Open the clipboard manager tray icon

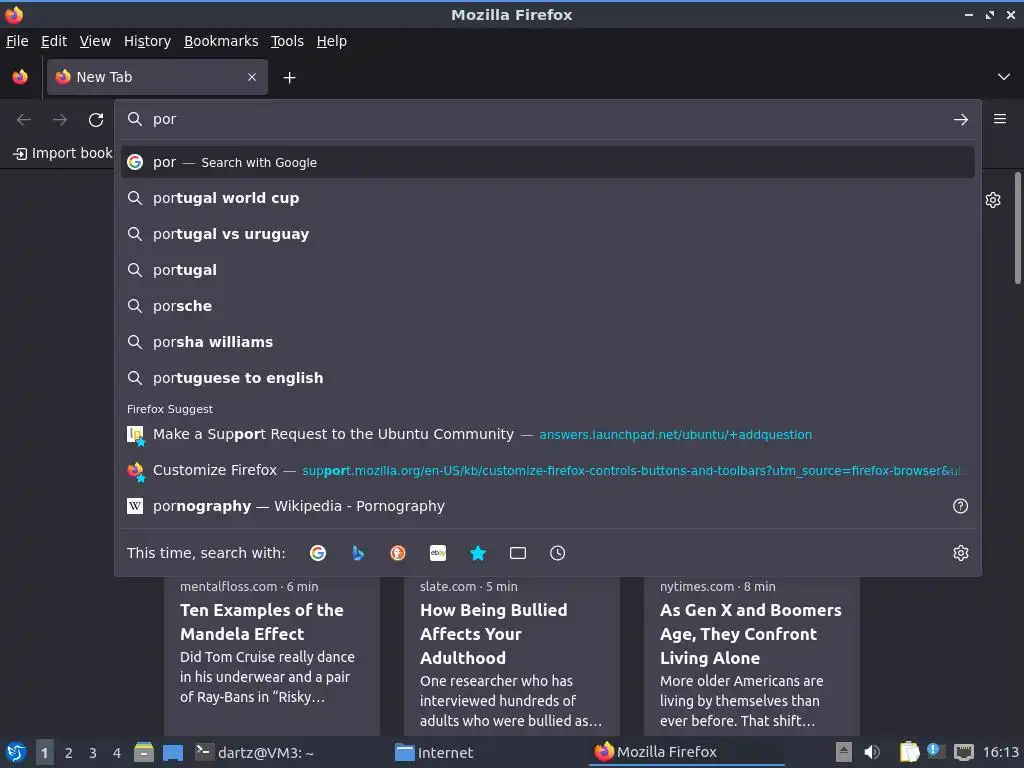point(909,752)
